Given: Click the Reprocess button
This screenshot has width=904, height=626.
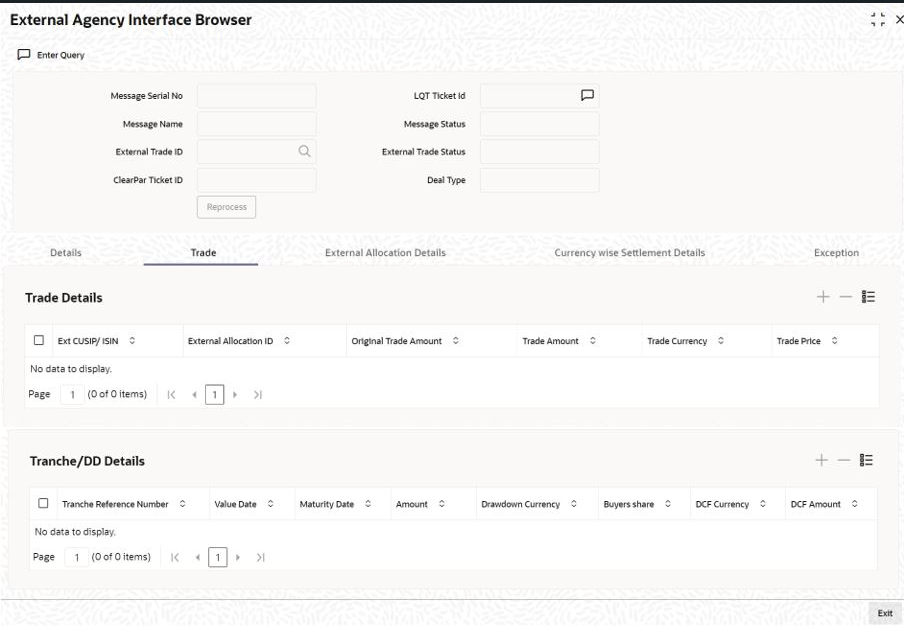Looking at the screenshot, I should coord(227,207).
